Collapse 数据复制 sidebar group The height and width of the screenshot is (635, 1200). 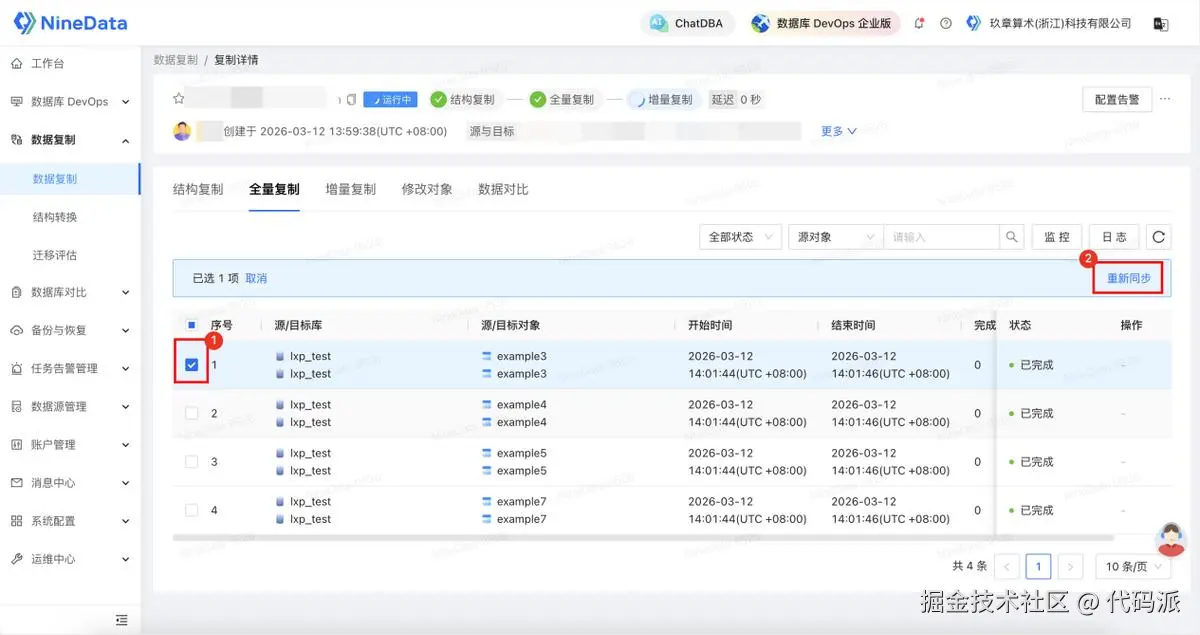[70, 140]
